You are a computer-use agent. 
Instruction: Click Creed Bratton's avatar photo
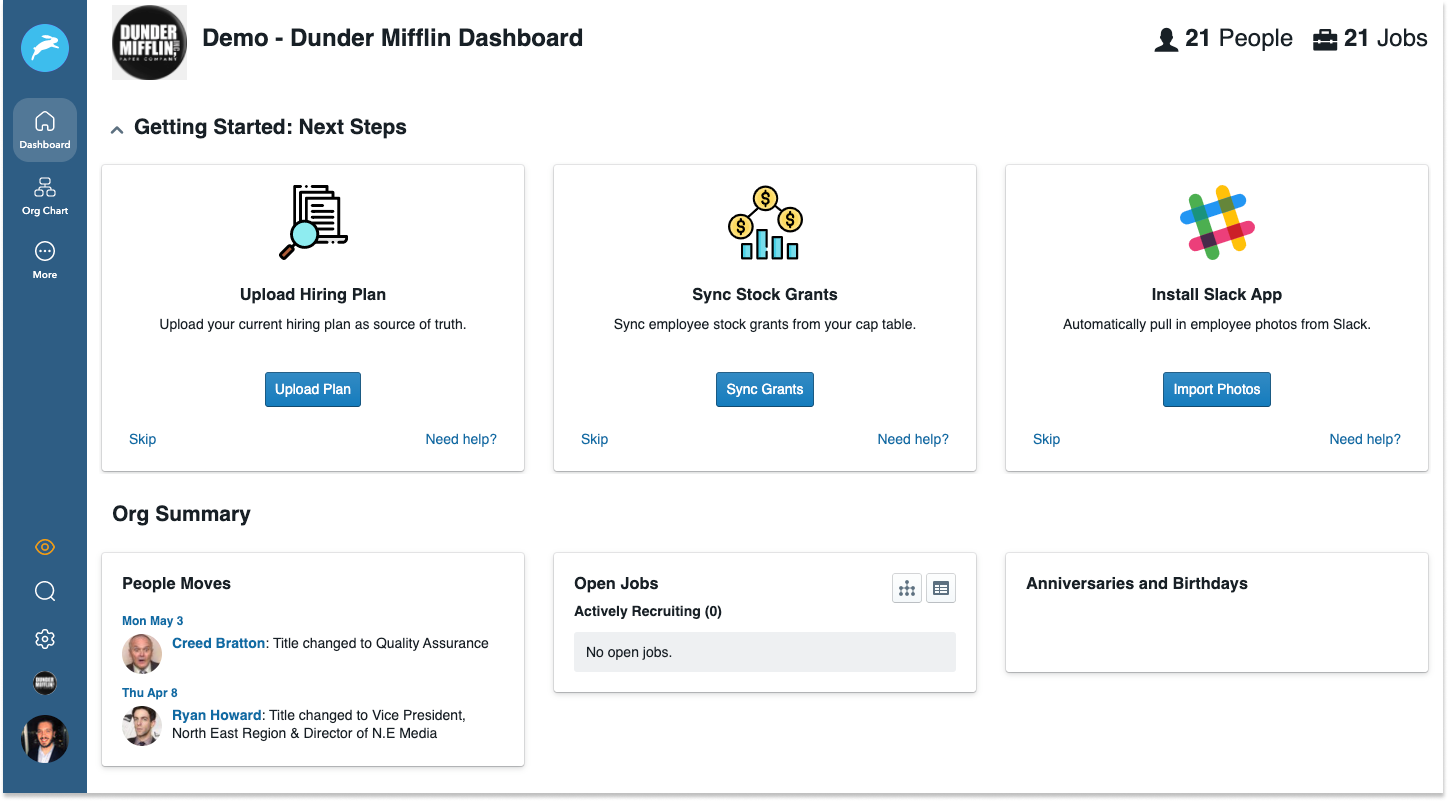coord(142,654)
